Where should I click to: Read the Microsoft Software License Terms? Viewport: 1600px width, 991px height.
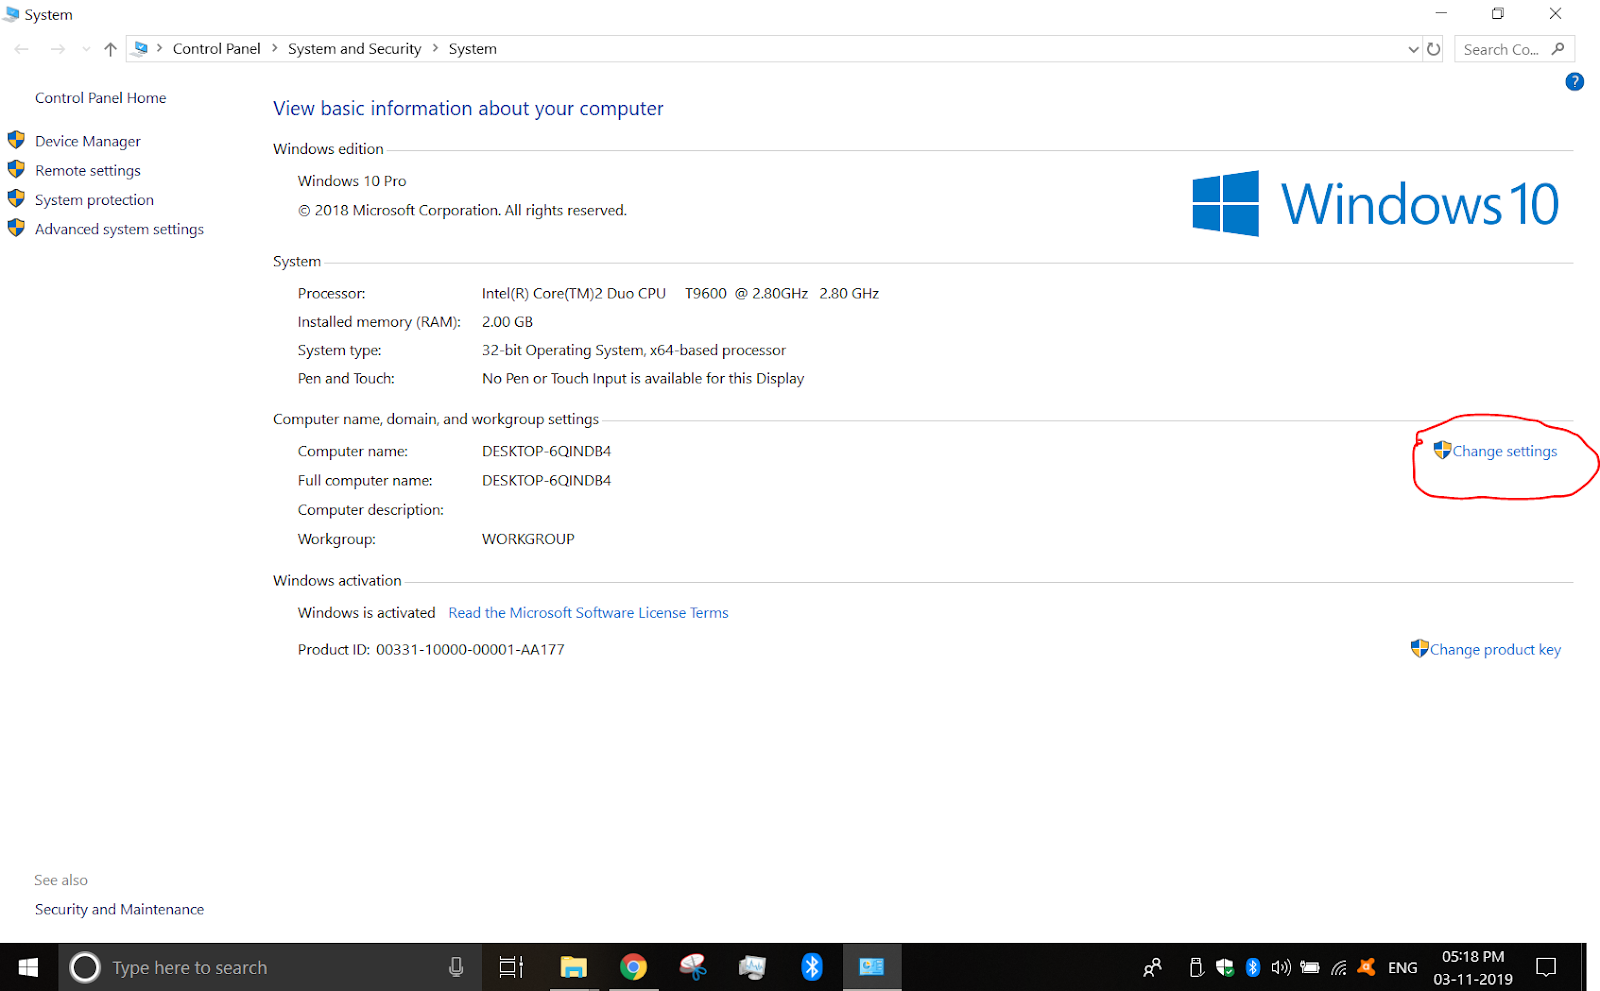coord(588,613)
